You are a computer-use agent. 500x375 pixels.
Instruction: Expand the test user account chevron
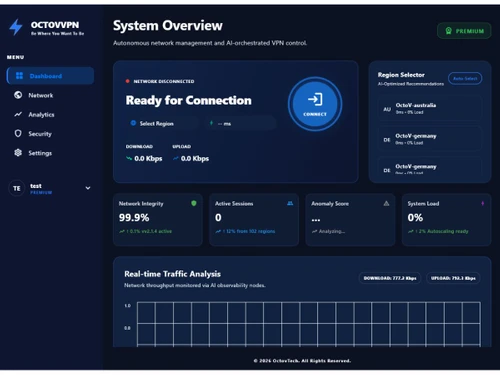click(88, 188)
